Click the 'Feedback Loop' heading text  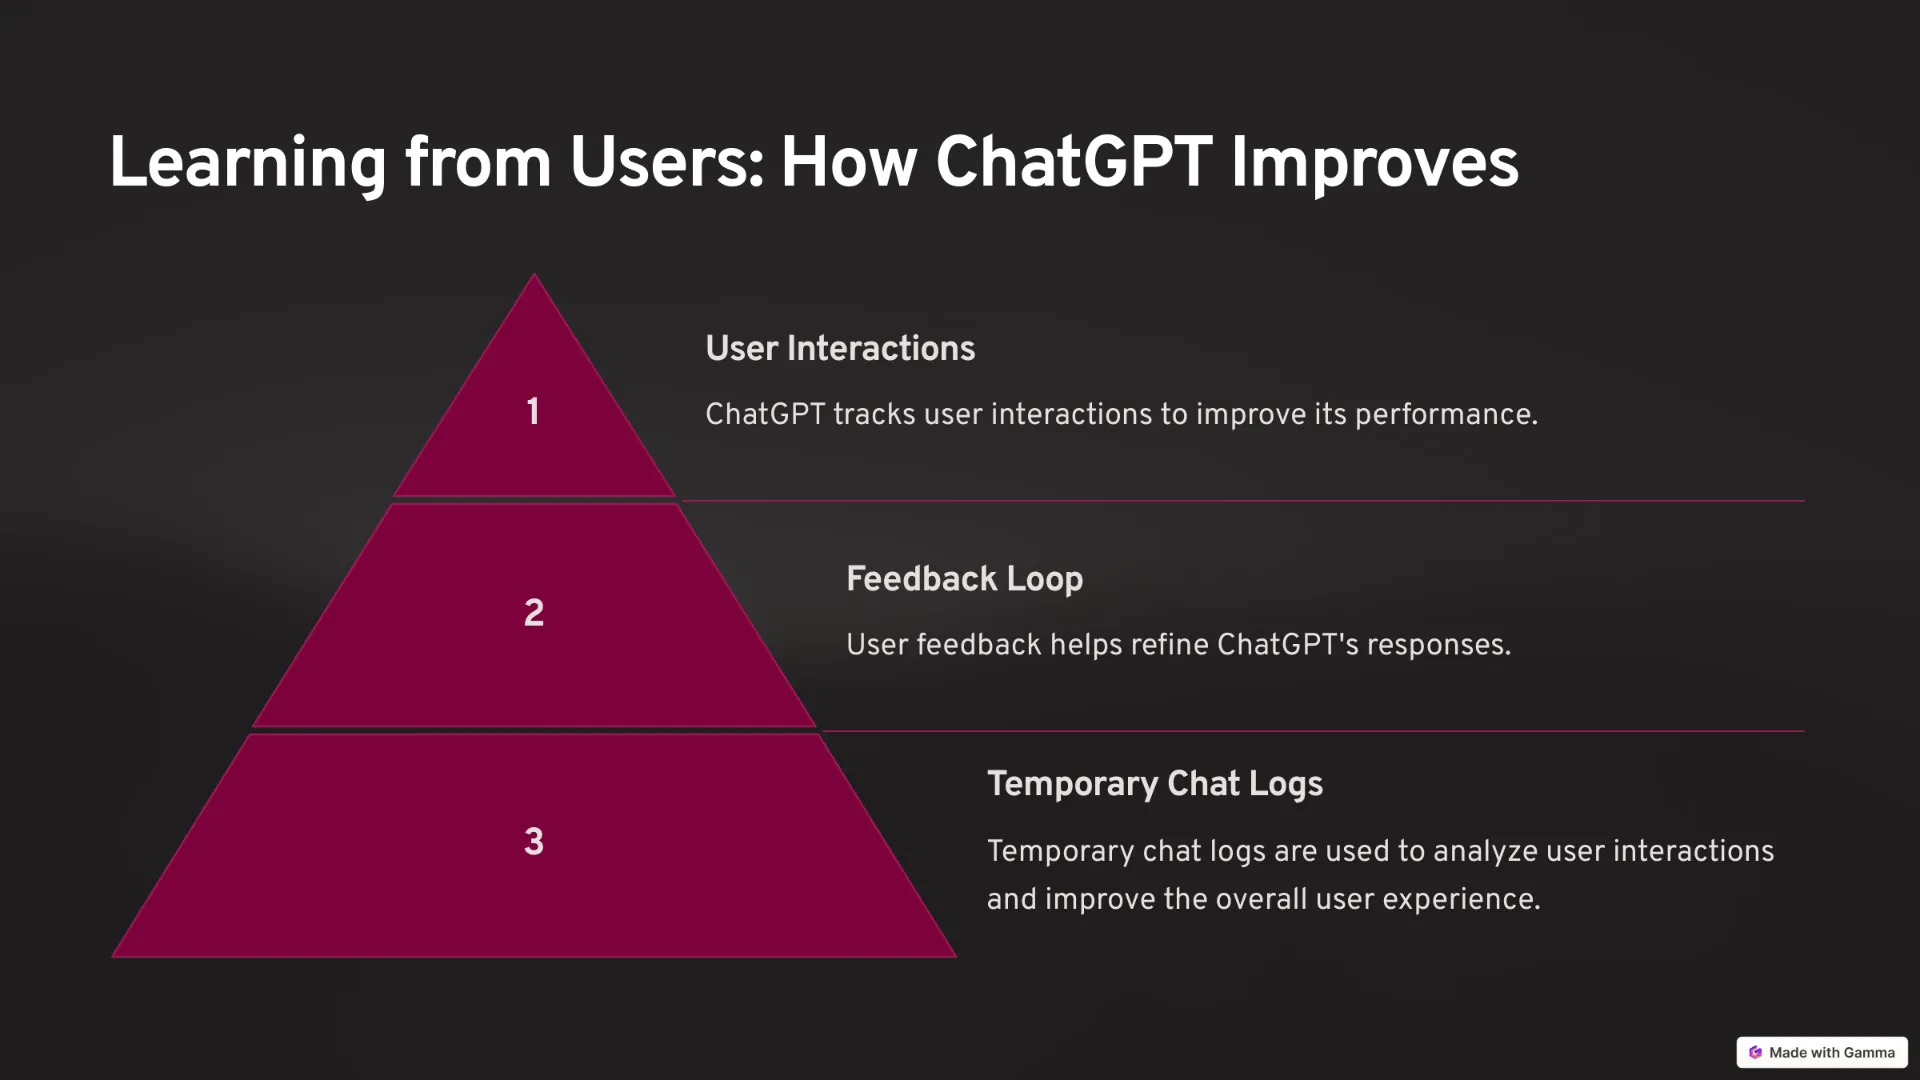[x=963, y=578]
